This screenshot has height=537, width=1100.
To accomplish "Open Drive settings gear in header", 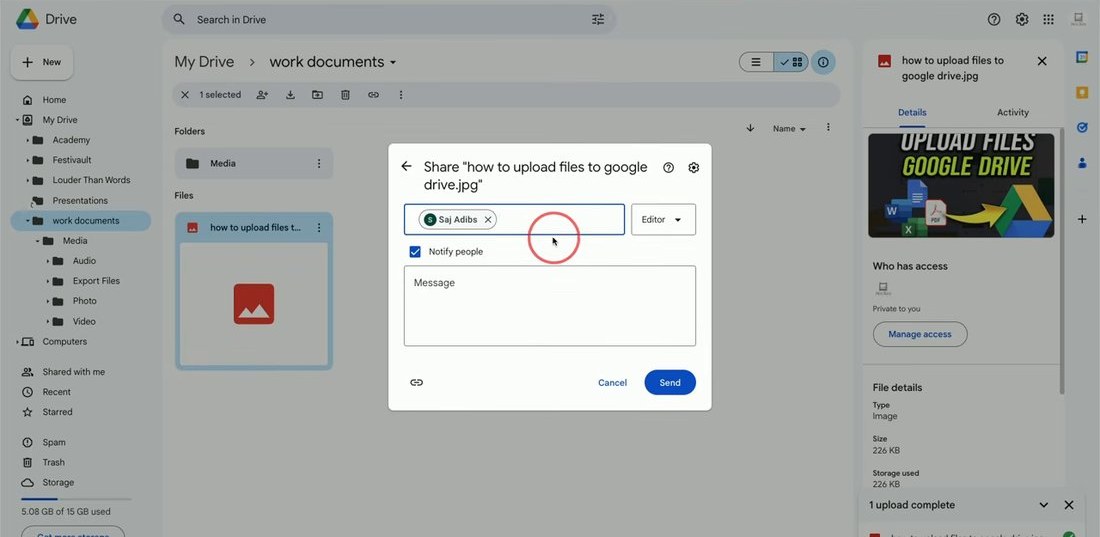I will pos(1021,20).
